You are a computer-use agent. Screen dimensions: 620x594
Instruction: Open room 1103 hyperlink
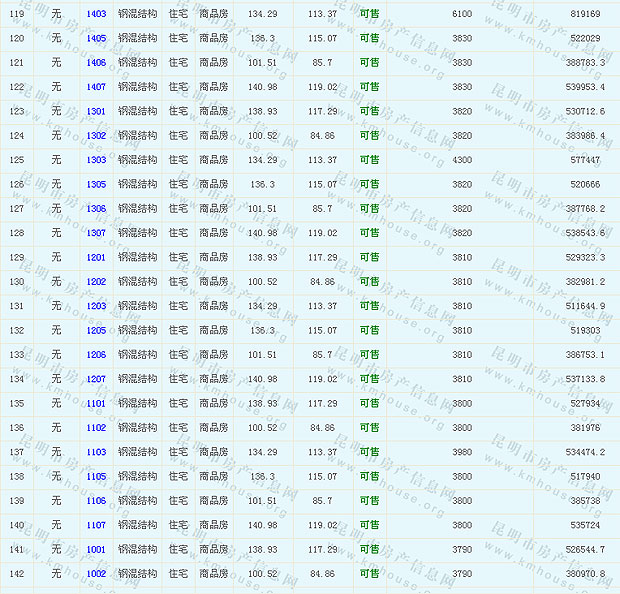[96, 452]
